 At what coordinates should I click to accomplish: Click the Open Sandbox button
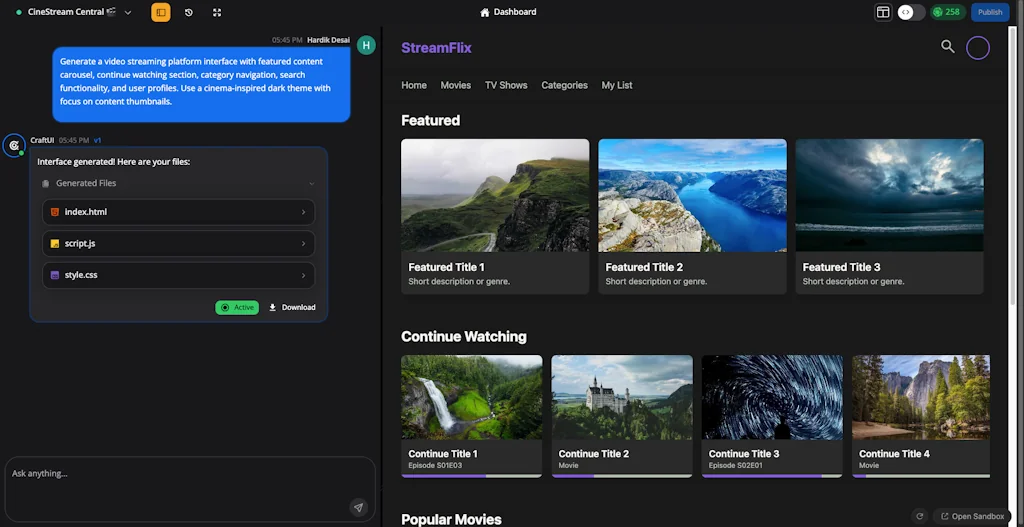pyautogui.click(x=971, y=516)
